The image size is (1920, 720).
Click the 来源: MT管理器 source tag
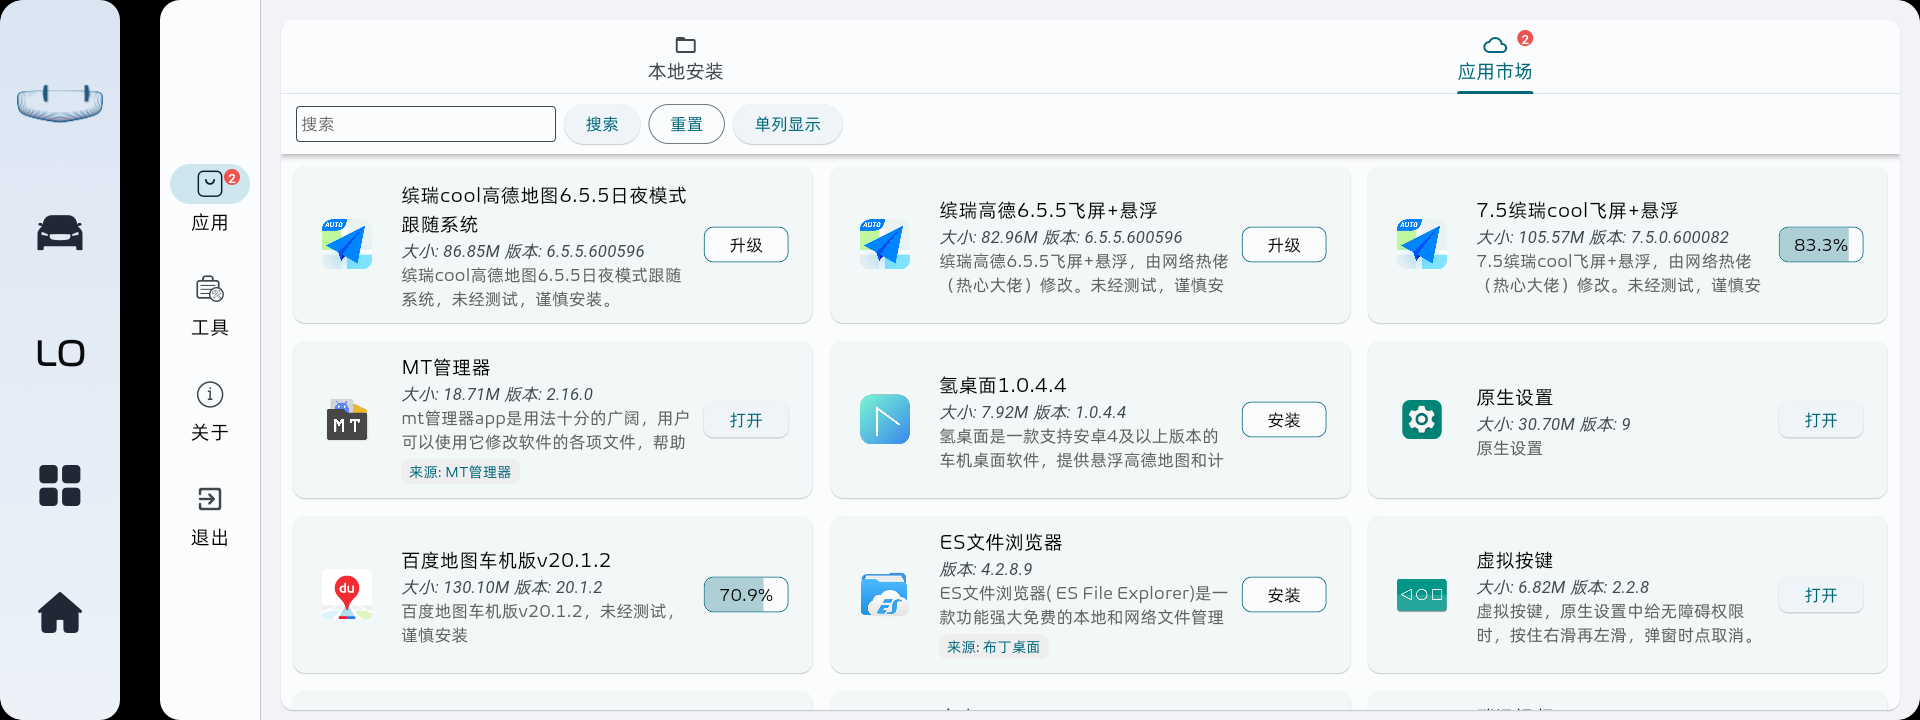pos(460,472)
